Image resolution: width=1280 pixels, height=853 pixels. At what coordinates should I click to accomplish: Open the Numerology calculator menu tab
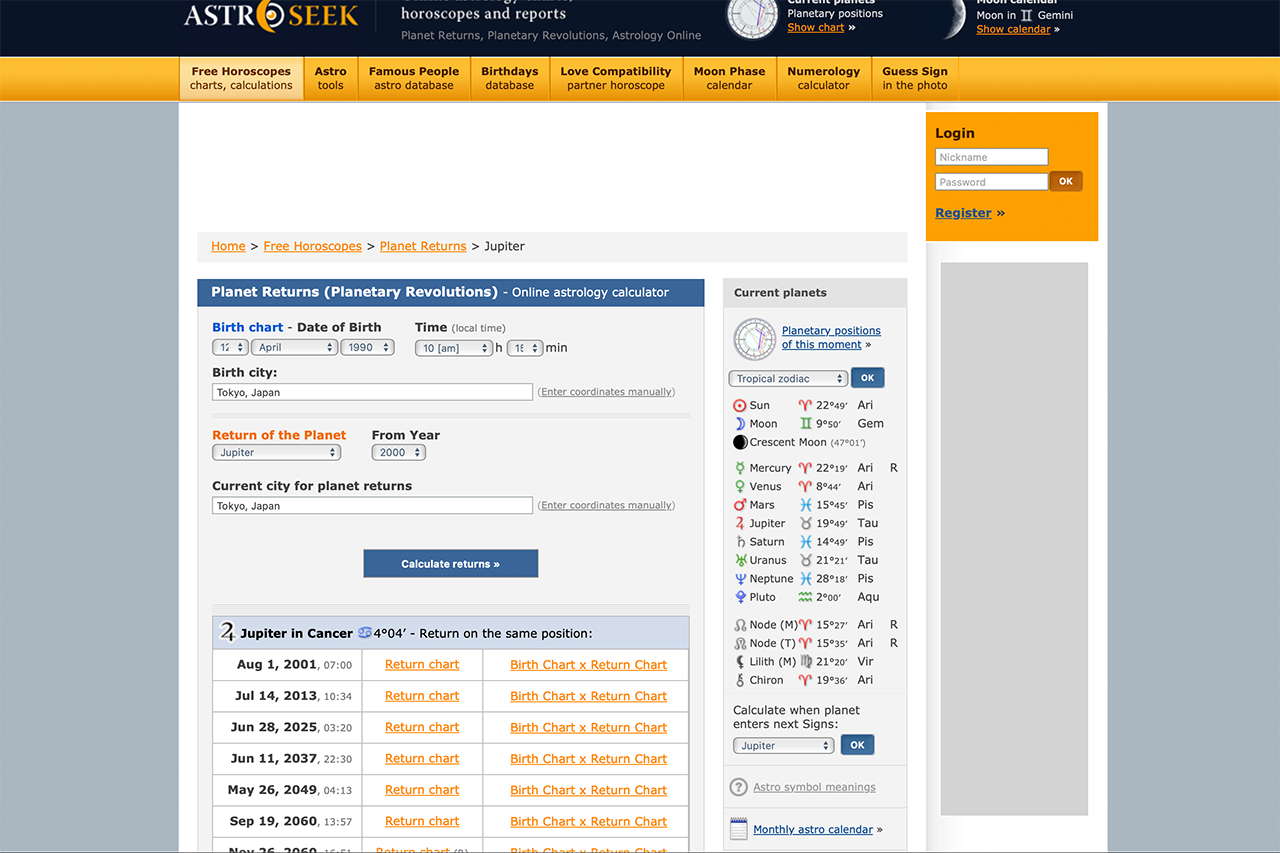(823, 78)
